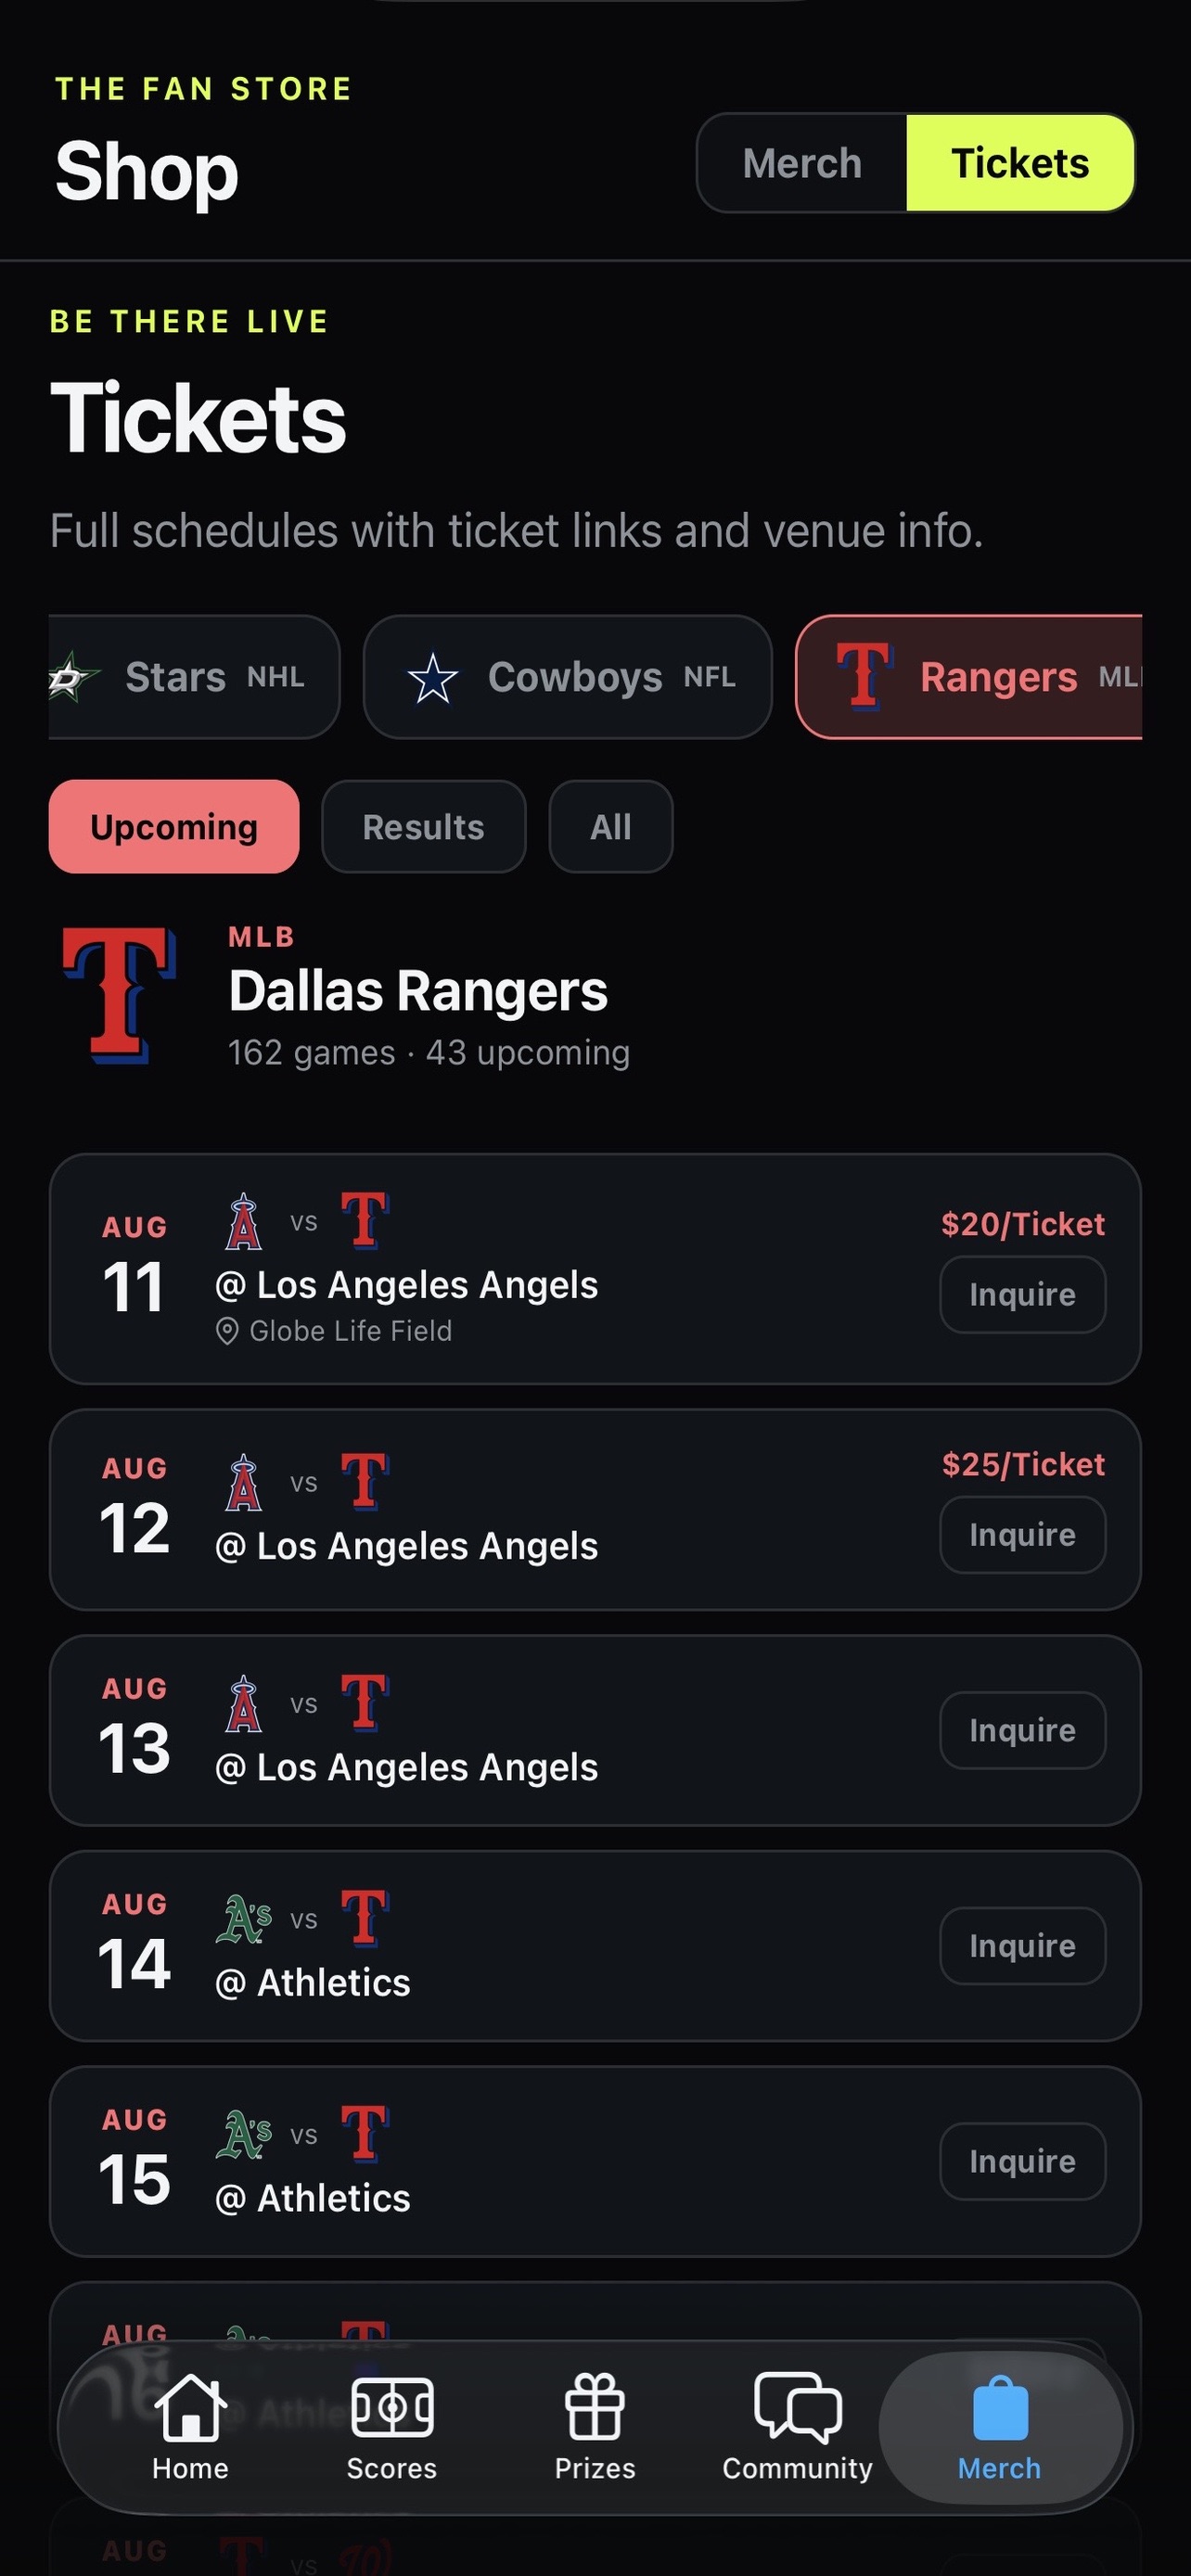1191x2576 pixels.
Task: Open the Community chat bubbles icon
Action: click(x=797, y=2405)
